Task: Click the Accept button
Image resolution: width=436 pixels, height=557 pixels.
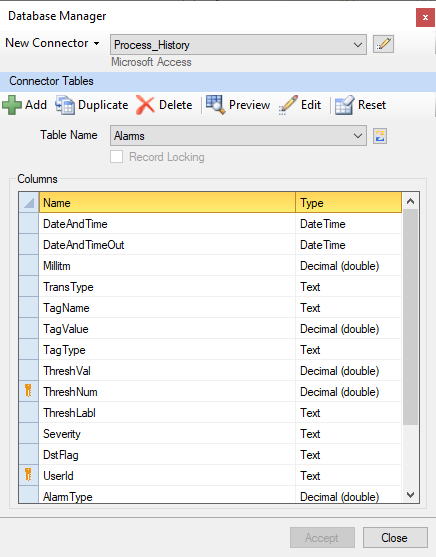Action: click(322, 537)
